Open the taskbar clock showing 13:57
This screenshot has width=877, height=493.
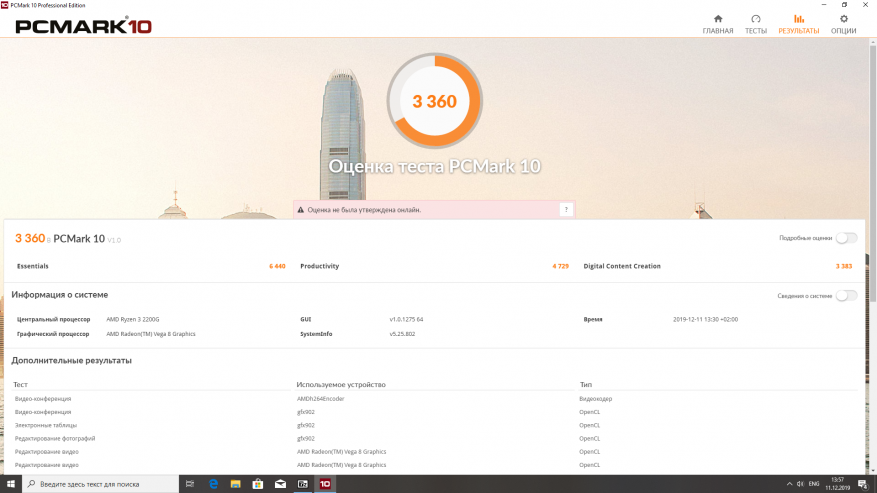point(837,484)
